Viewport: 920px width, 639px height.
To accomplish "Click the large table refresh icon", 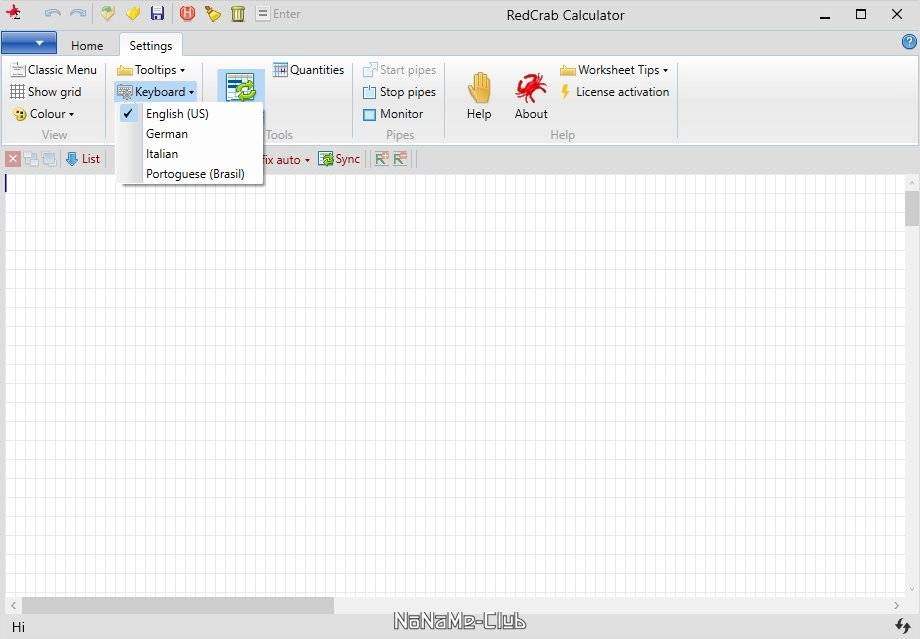I will (241, 87).
